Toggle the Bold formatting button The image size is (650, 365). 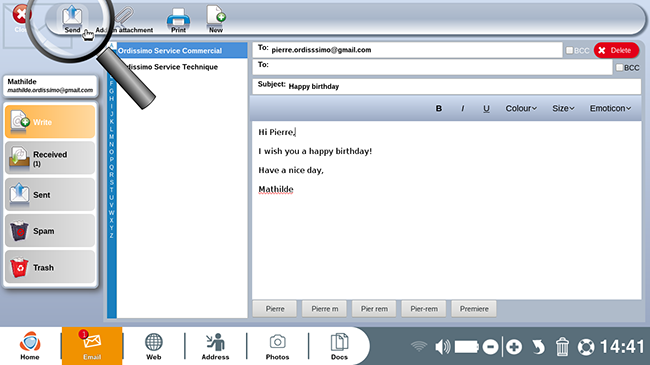[x=438, y=108]
